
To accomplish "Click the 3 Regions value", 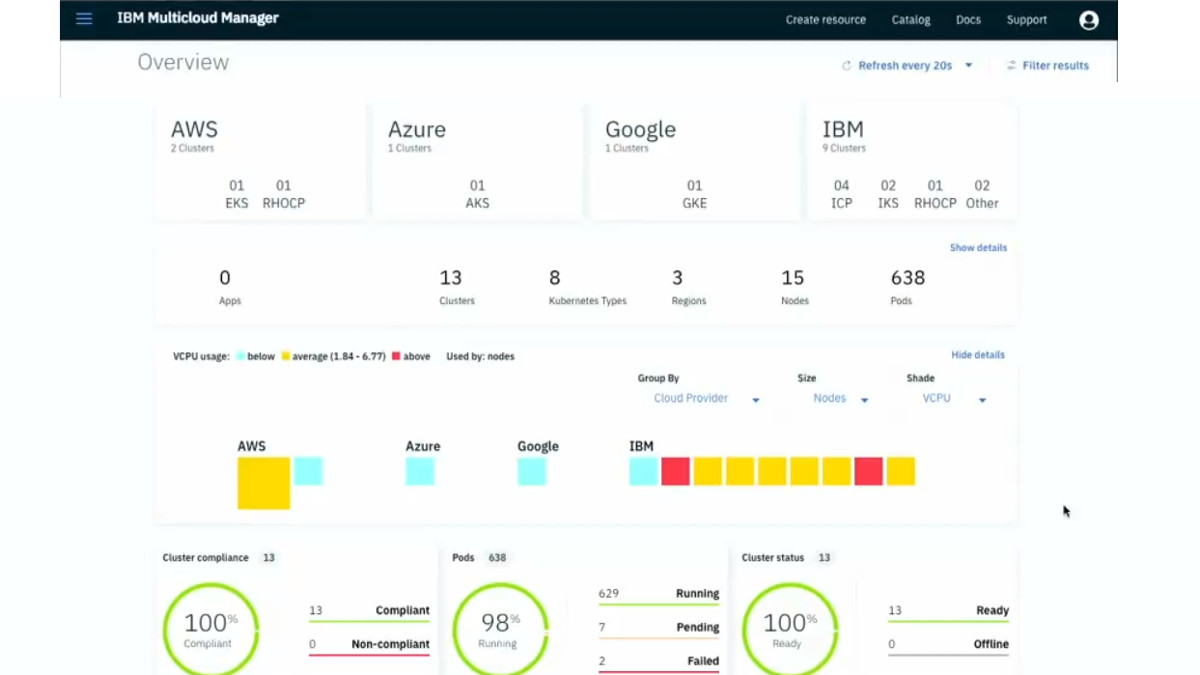I will (x=689, y=287).
